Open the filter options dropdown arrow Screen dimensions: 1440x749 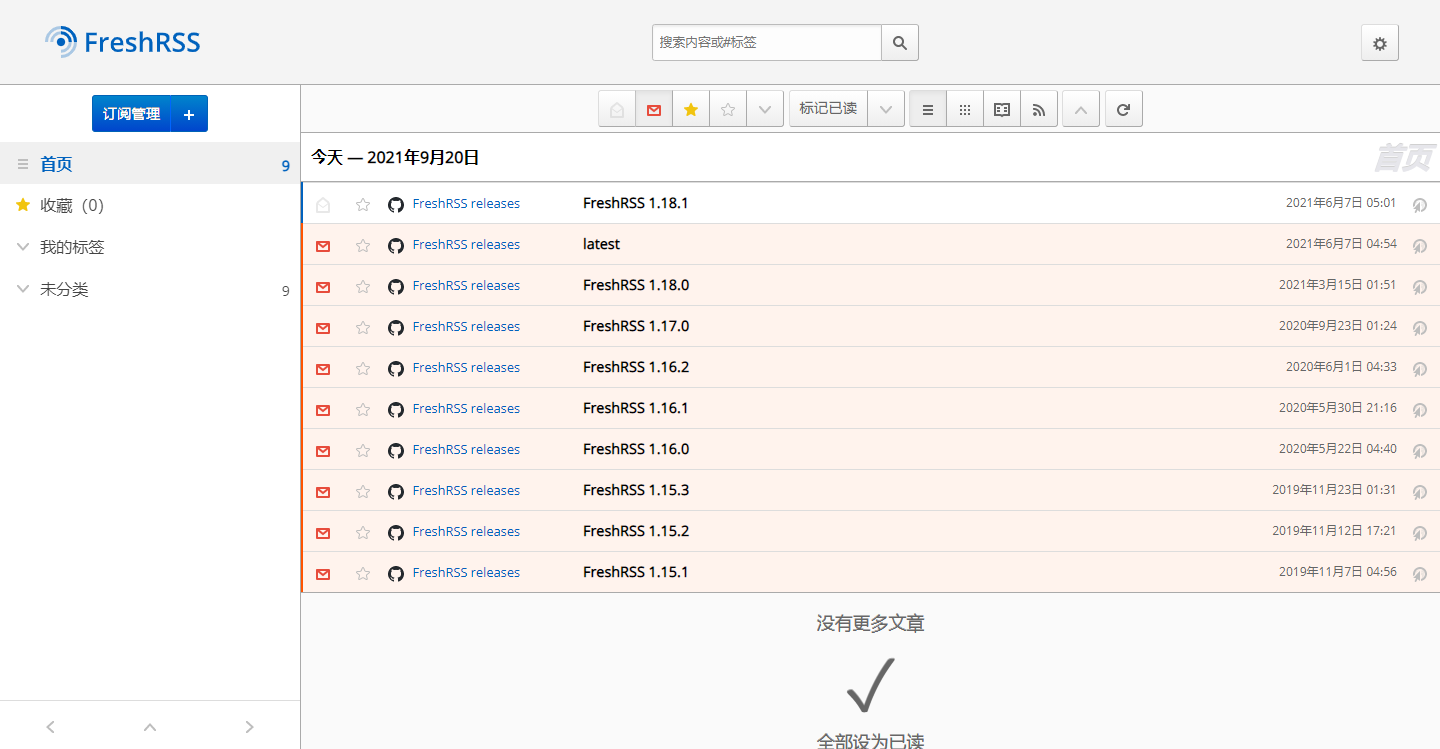[x=765, y=109]
